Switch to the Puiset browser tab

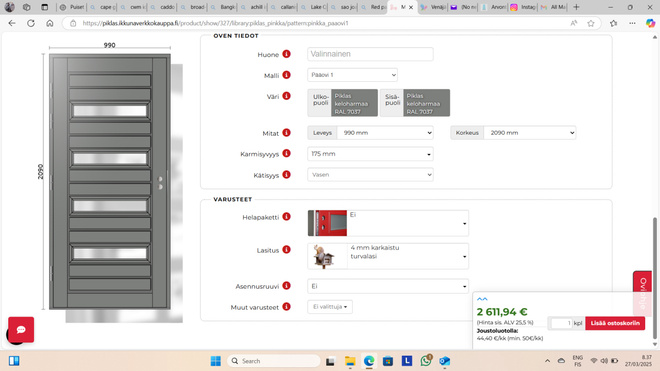pos(71,7)
